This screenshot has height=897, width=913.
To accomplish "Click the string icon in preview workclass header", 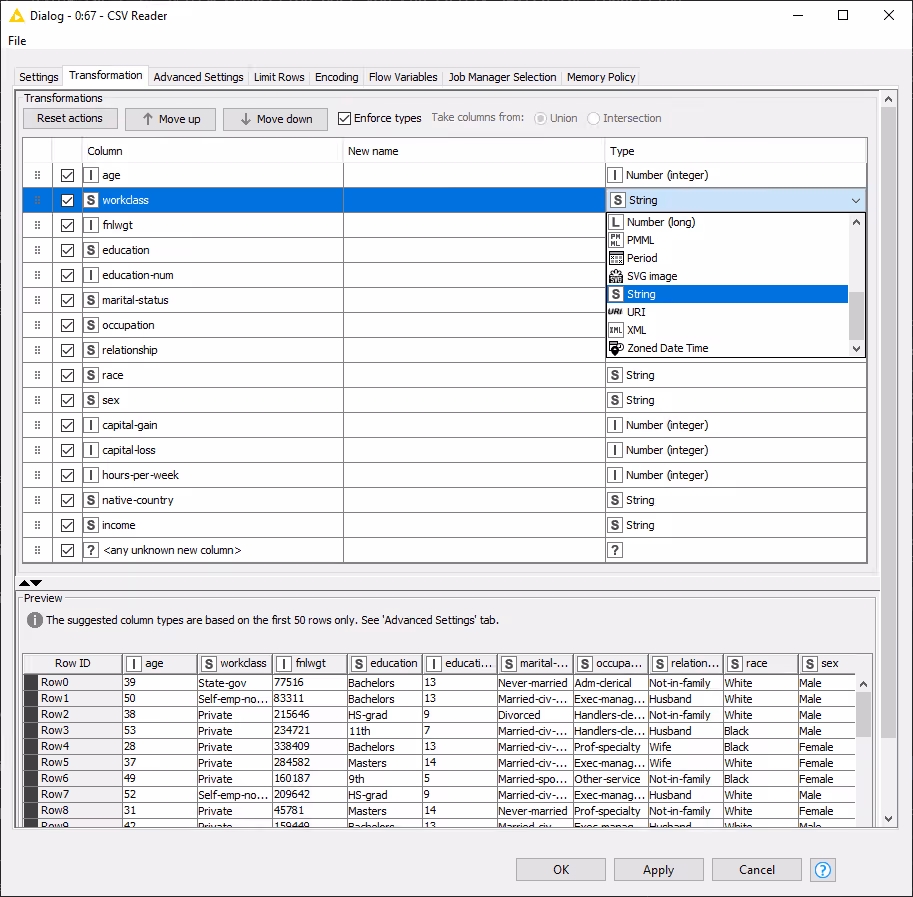I will 208,664.
